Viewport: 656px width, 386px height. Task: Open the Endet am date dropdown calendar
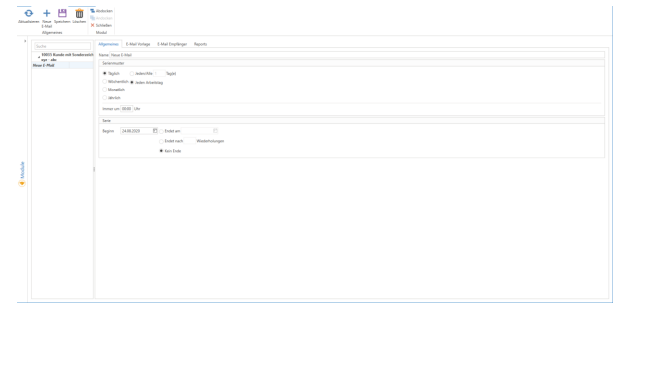(215, 131)
